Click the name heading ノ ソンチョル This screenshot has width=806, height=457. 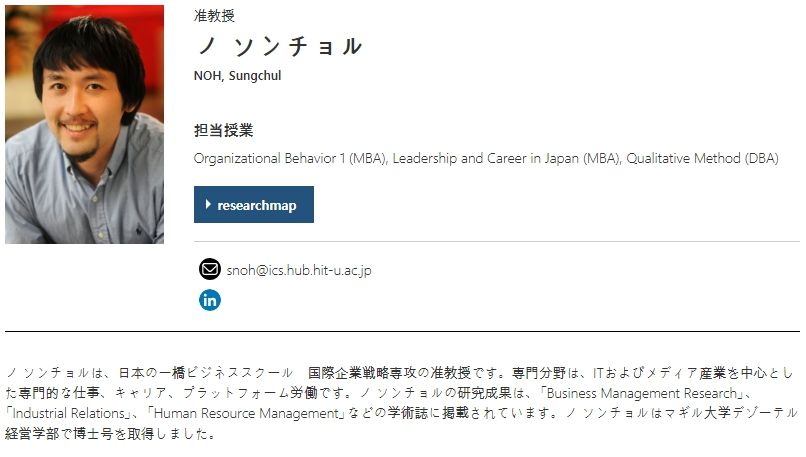[x=277, y=46]
